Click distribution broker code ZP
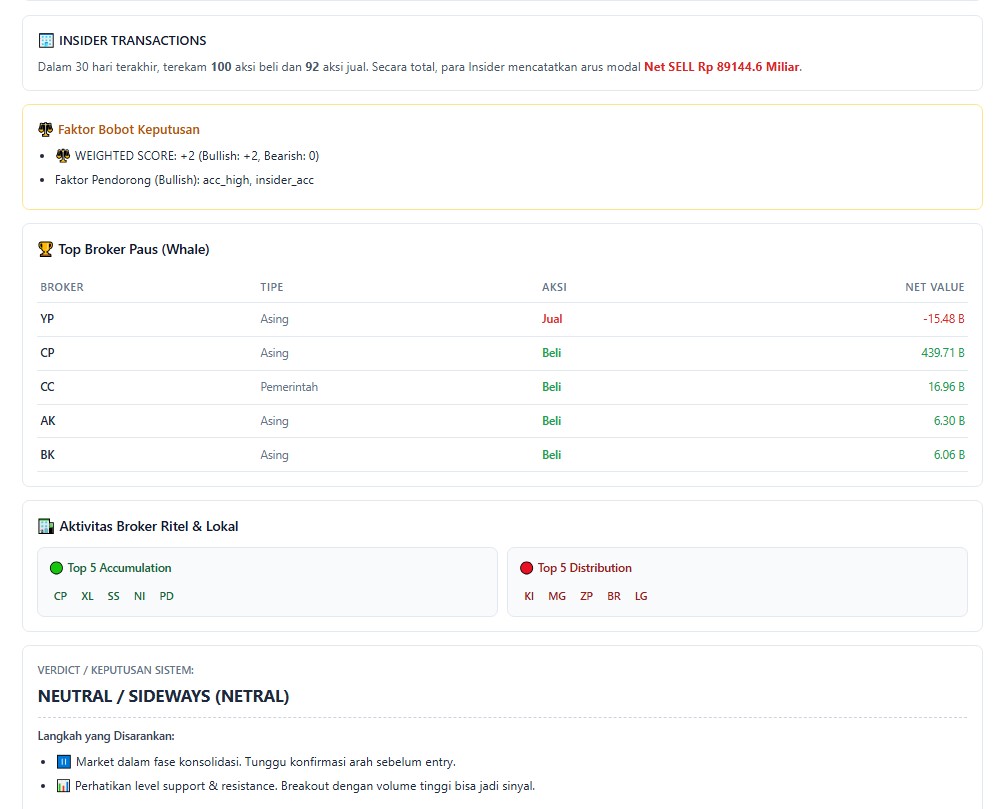The height and width of the screenshot is (809, 1005). (x=586, y=596)
